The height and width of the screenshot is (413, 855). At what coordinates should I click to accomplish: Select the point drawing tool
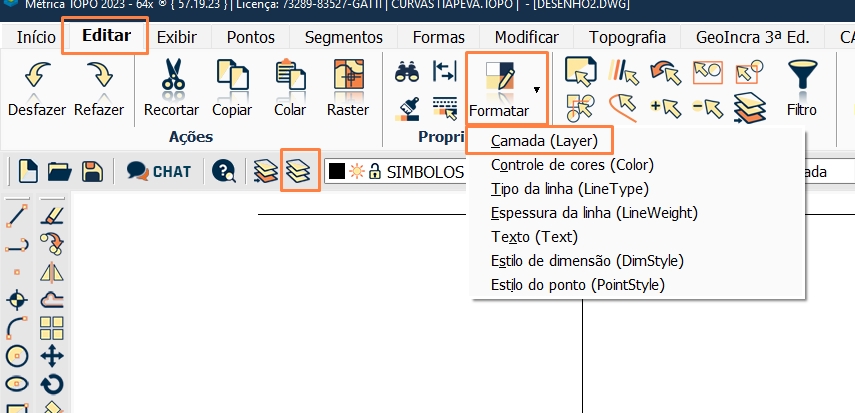17,271
